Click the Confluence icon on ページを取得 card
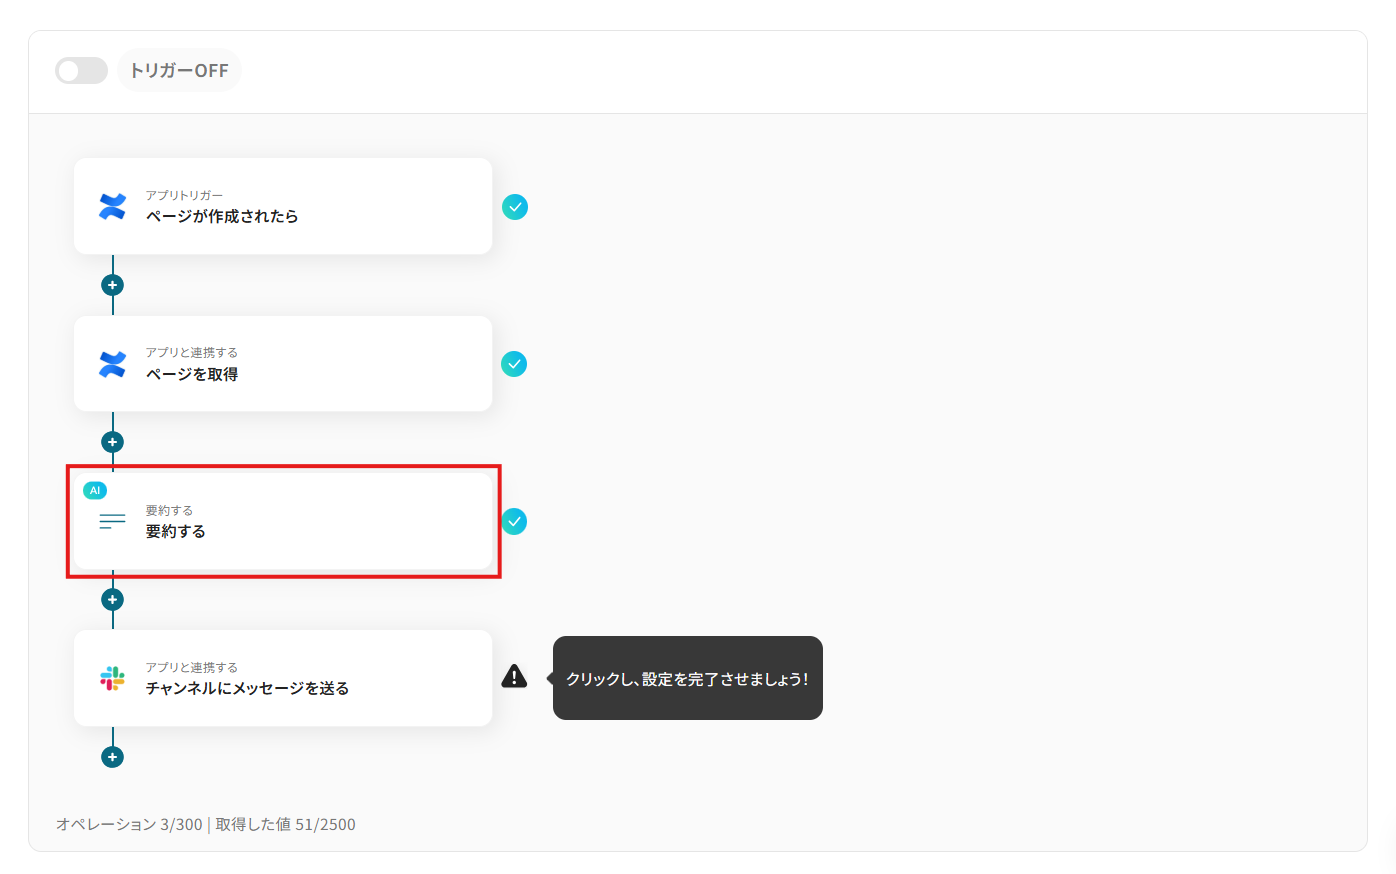1396x874 pixels. [x=113, y=364]
